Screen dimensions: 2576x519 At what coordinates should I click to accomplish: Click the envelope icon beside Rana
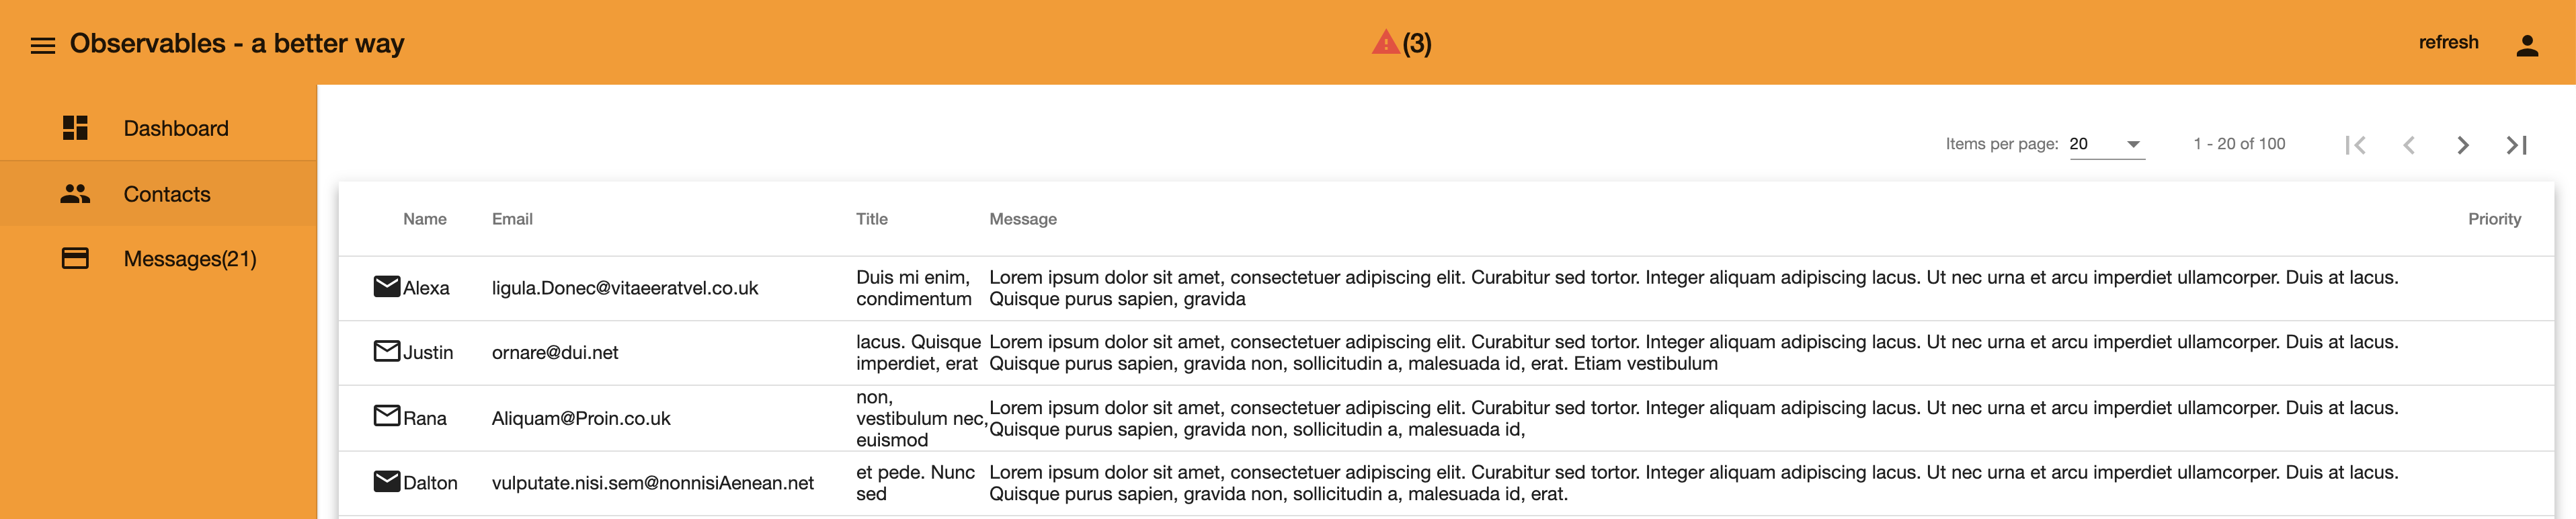click(387, 416)
